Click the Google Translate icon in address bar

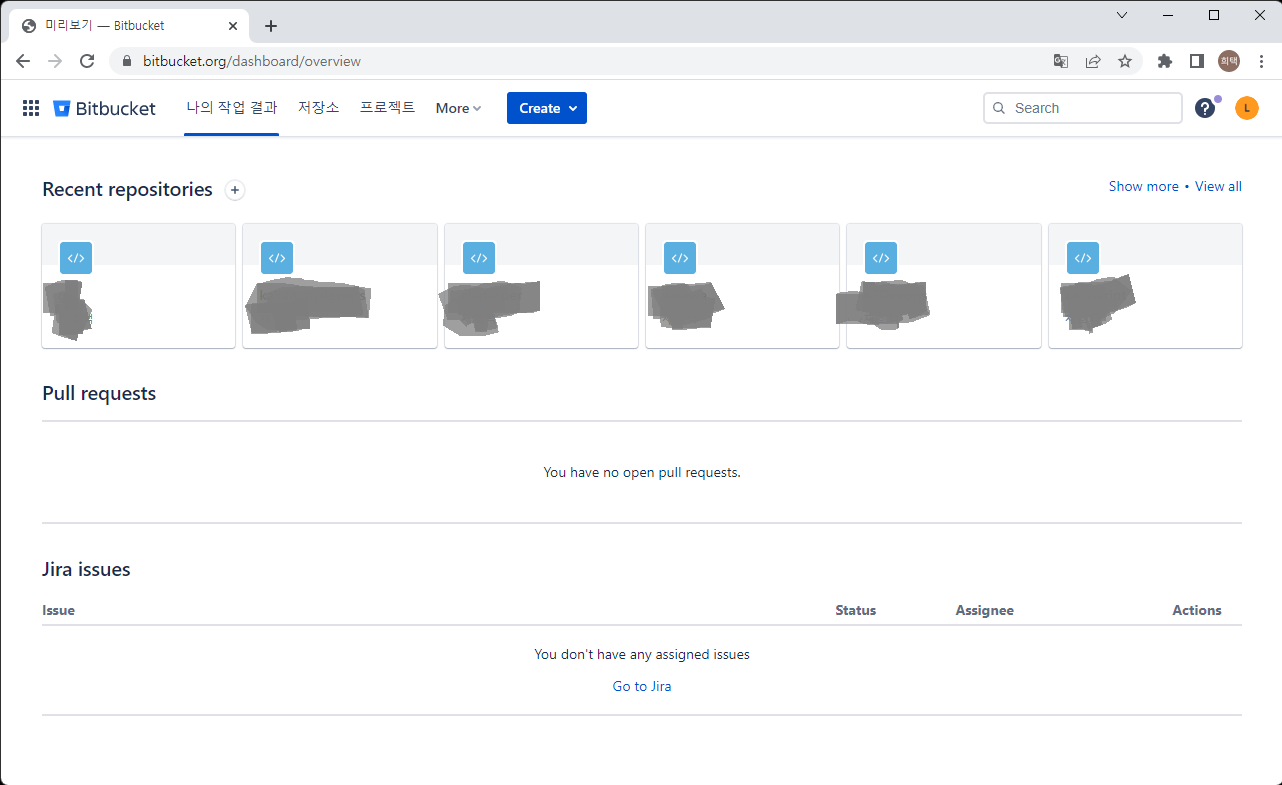coord(1061,61)
